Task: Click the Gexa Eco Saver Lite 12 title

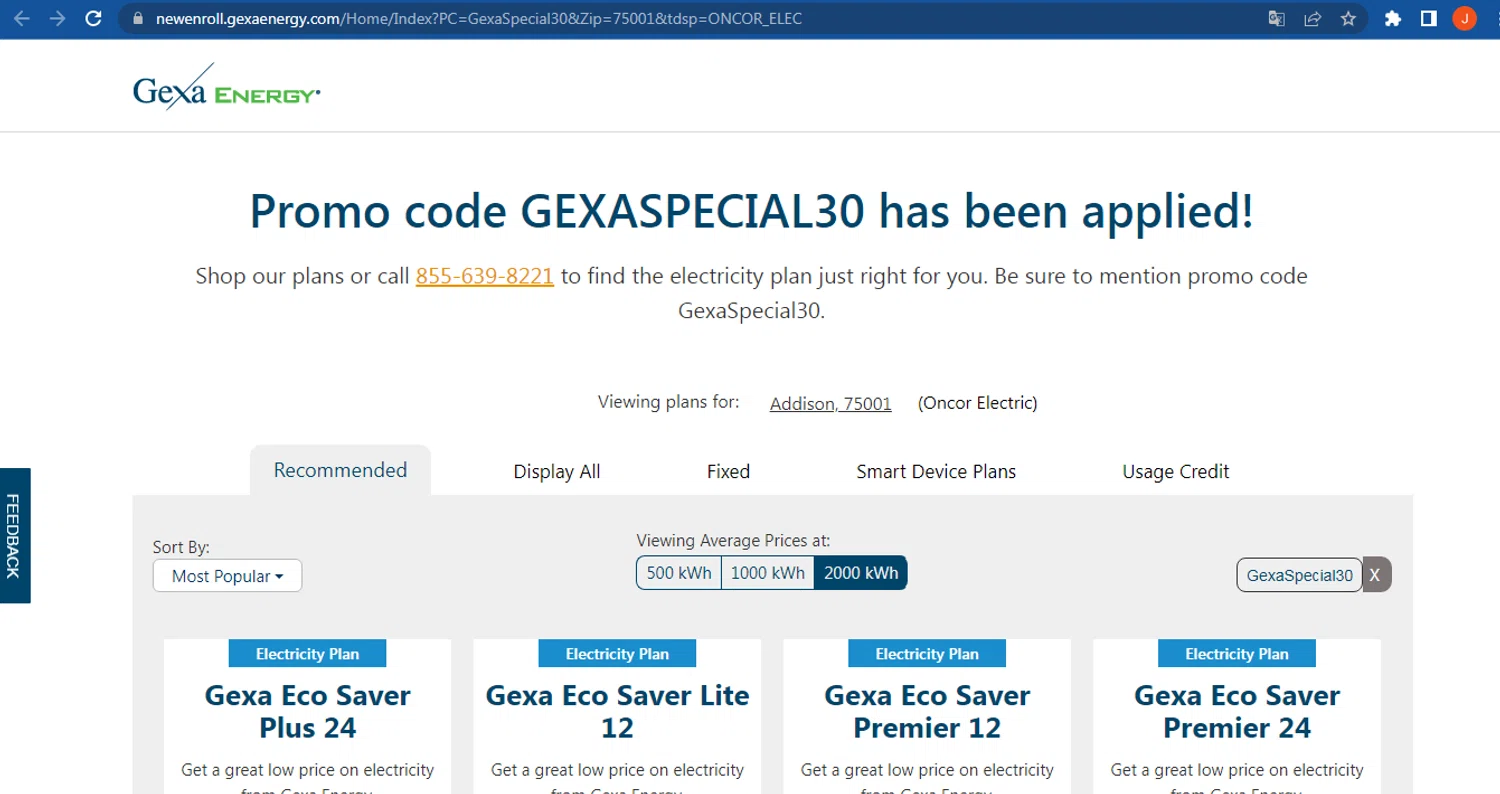Action: click(617, 711)
